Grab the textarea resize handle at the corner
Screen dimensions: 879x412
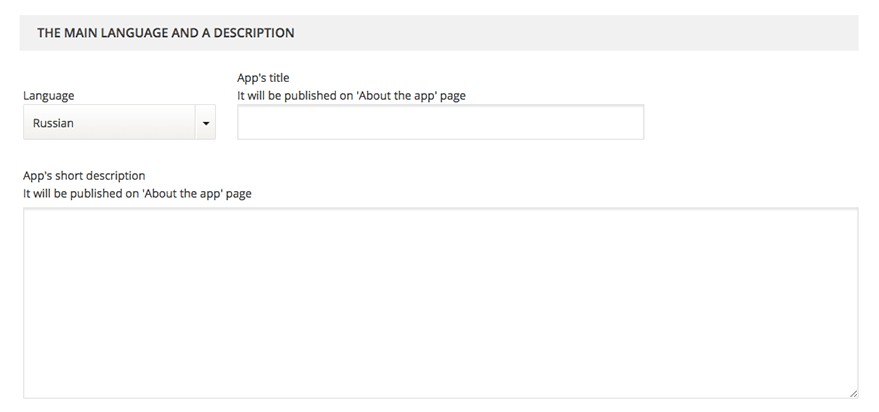(853, 394)
